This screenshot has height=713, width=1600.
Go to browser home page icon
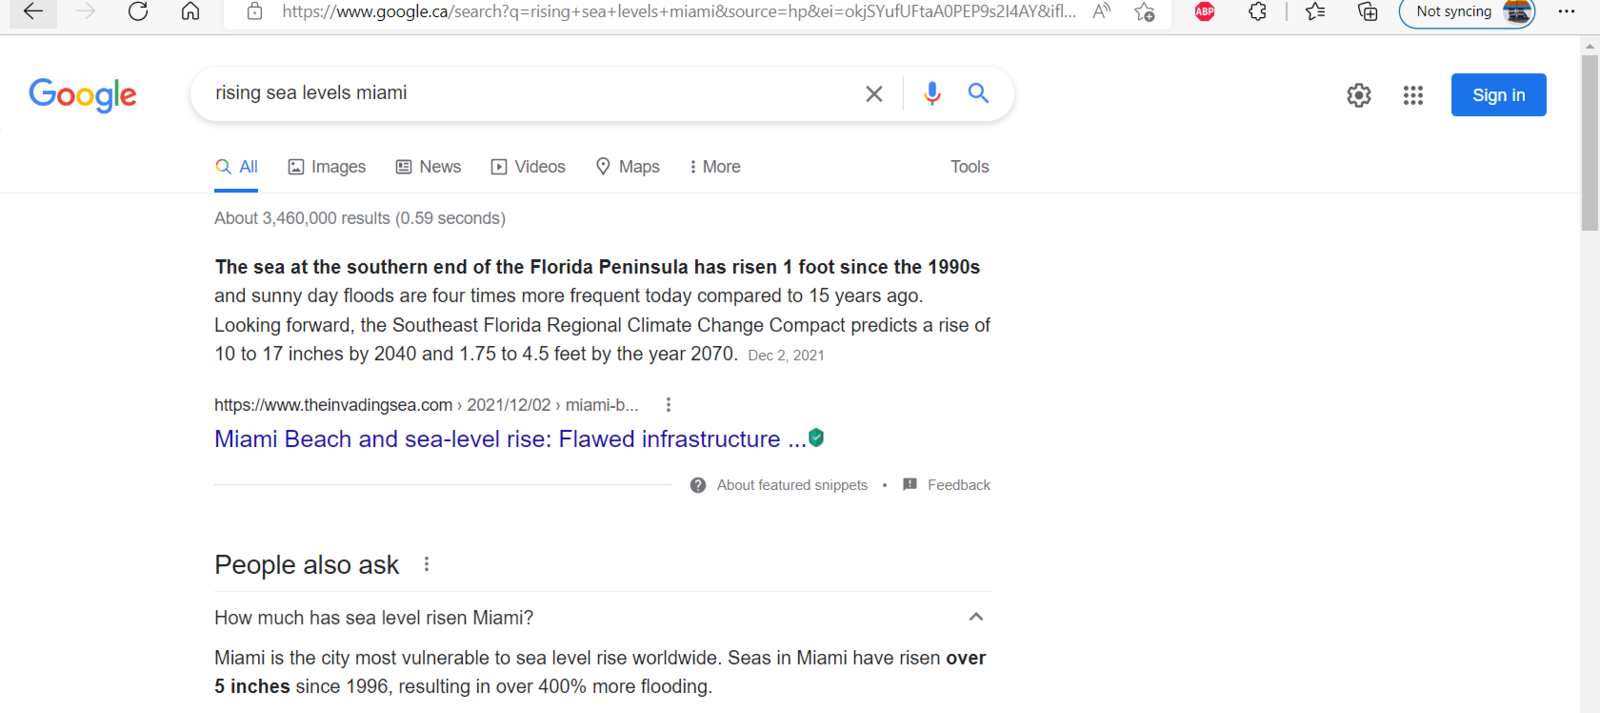190,12
